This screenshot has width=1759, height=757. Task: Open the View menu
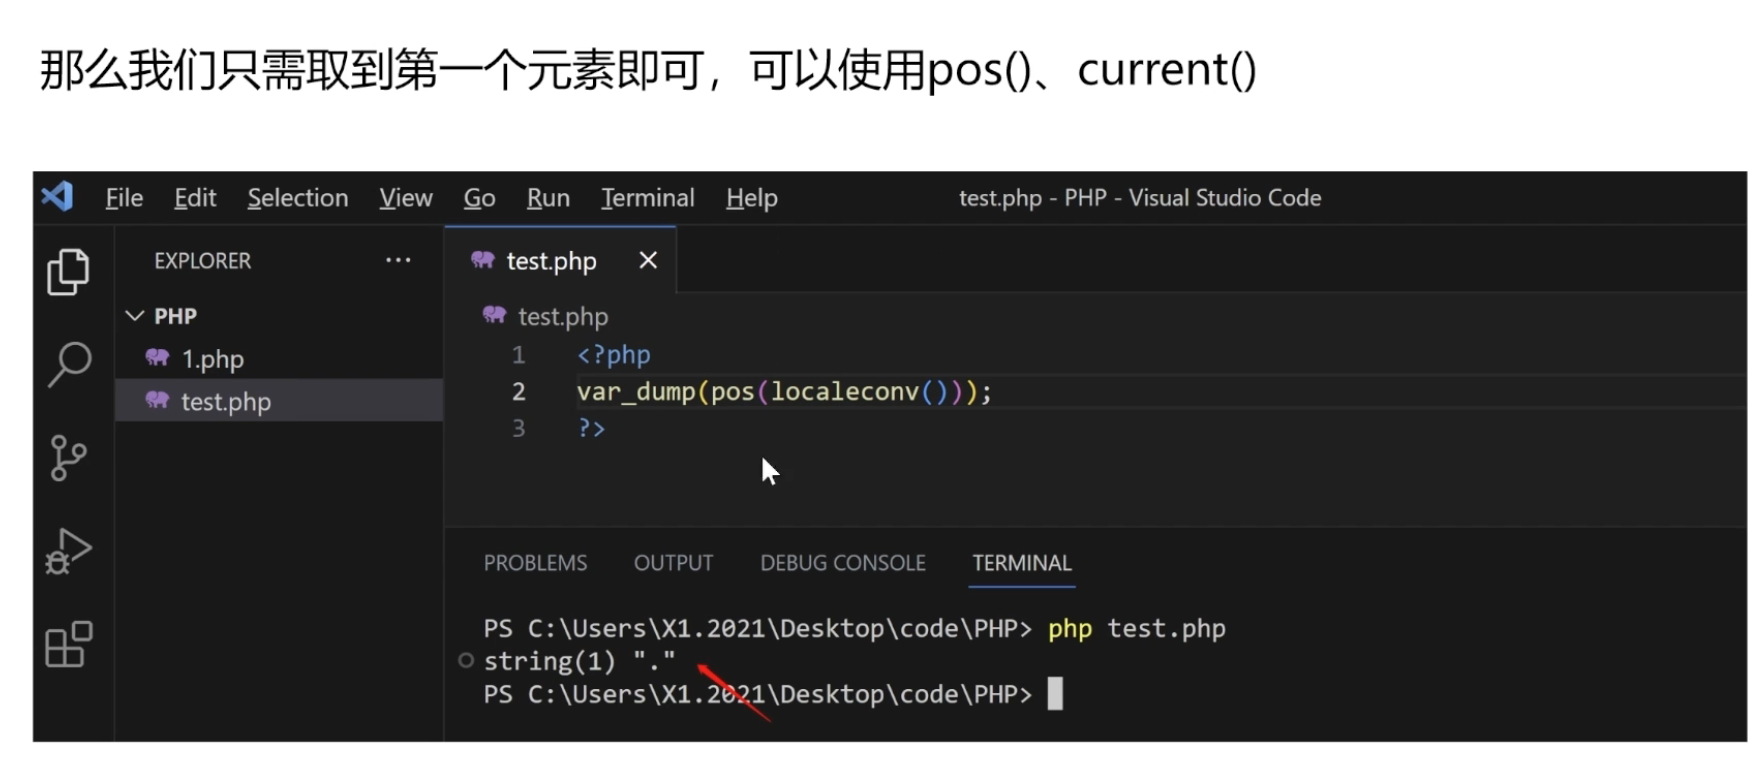[x=406, y=198]
